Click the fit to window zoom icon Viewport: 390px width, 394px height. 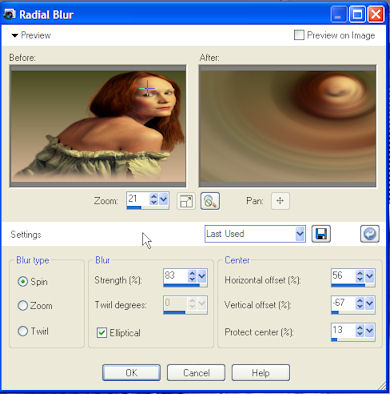pos(186,201)
